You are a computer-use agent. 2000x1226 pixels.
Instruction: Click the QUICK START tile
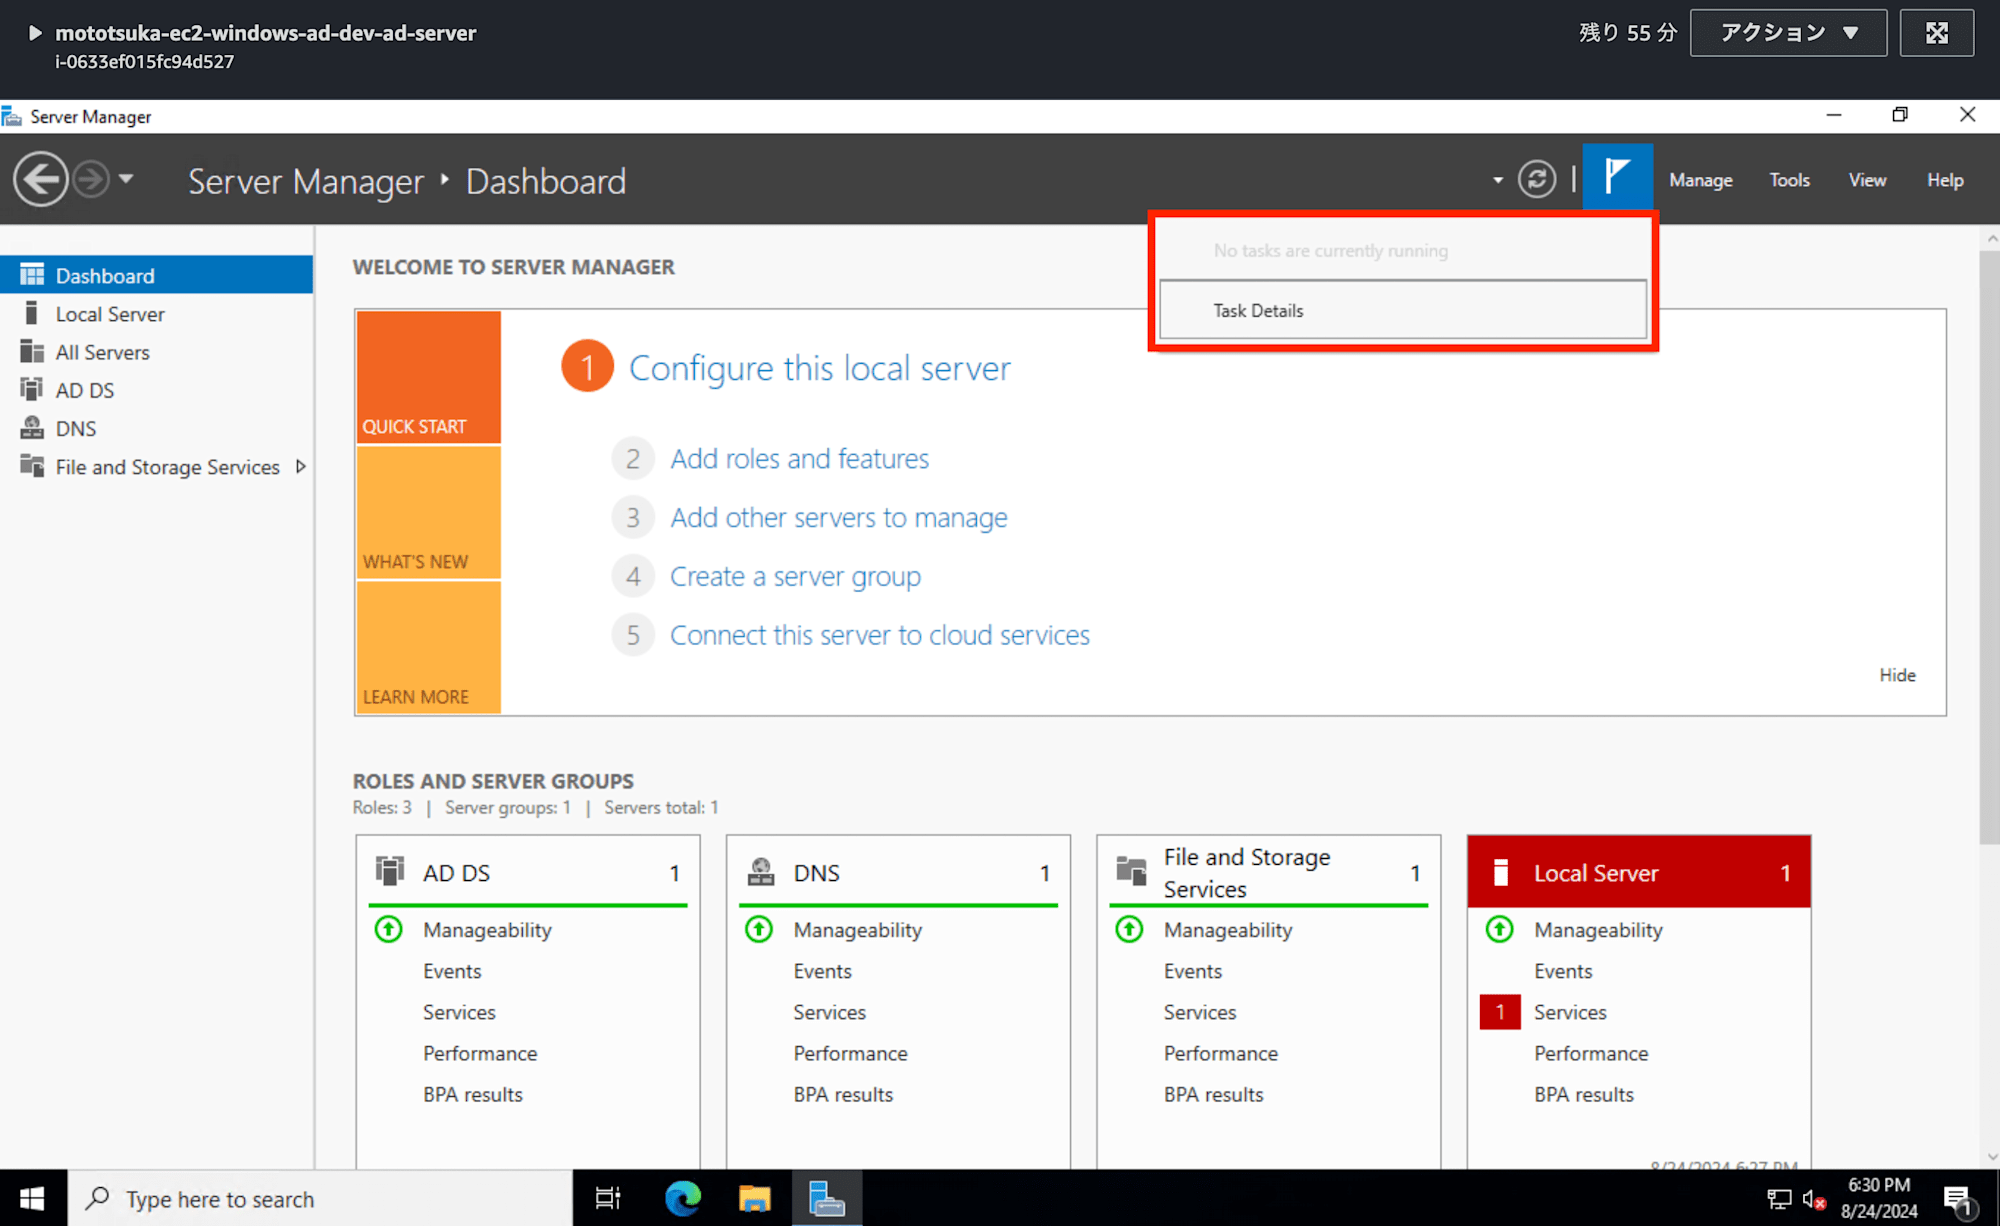[428, 377]
